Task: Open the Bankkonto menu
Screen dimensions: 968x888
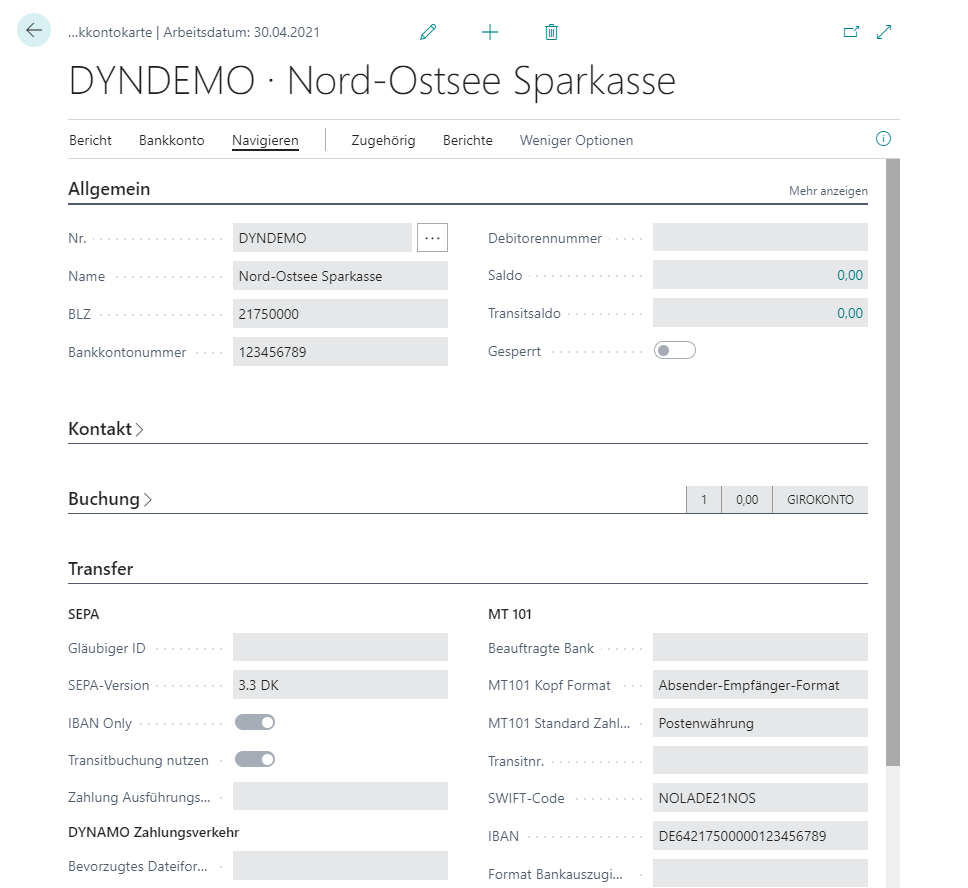Action: pos(172,140)
